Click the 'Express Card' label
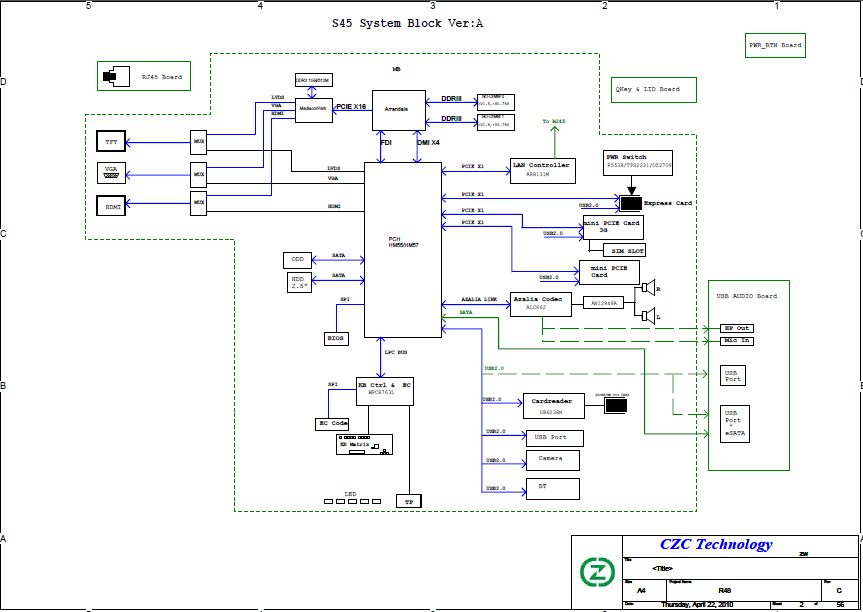This screenshot has width=863, height=612. (668, 203)
